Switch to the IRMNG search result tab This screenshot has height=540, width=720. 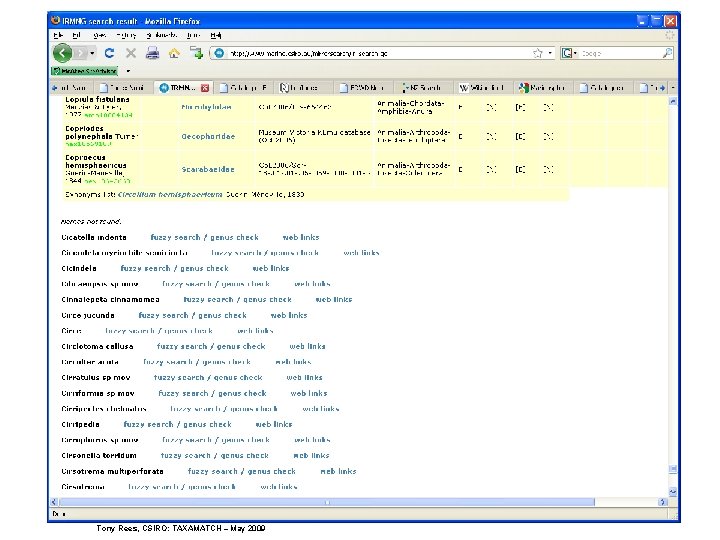pyautogui.click(x=182, y=88)
